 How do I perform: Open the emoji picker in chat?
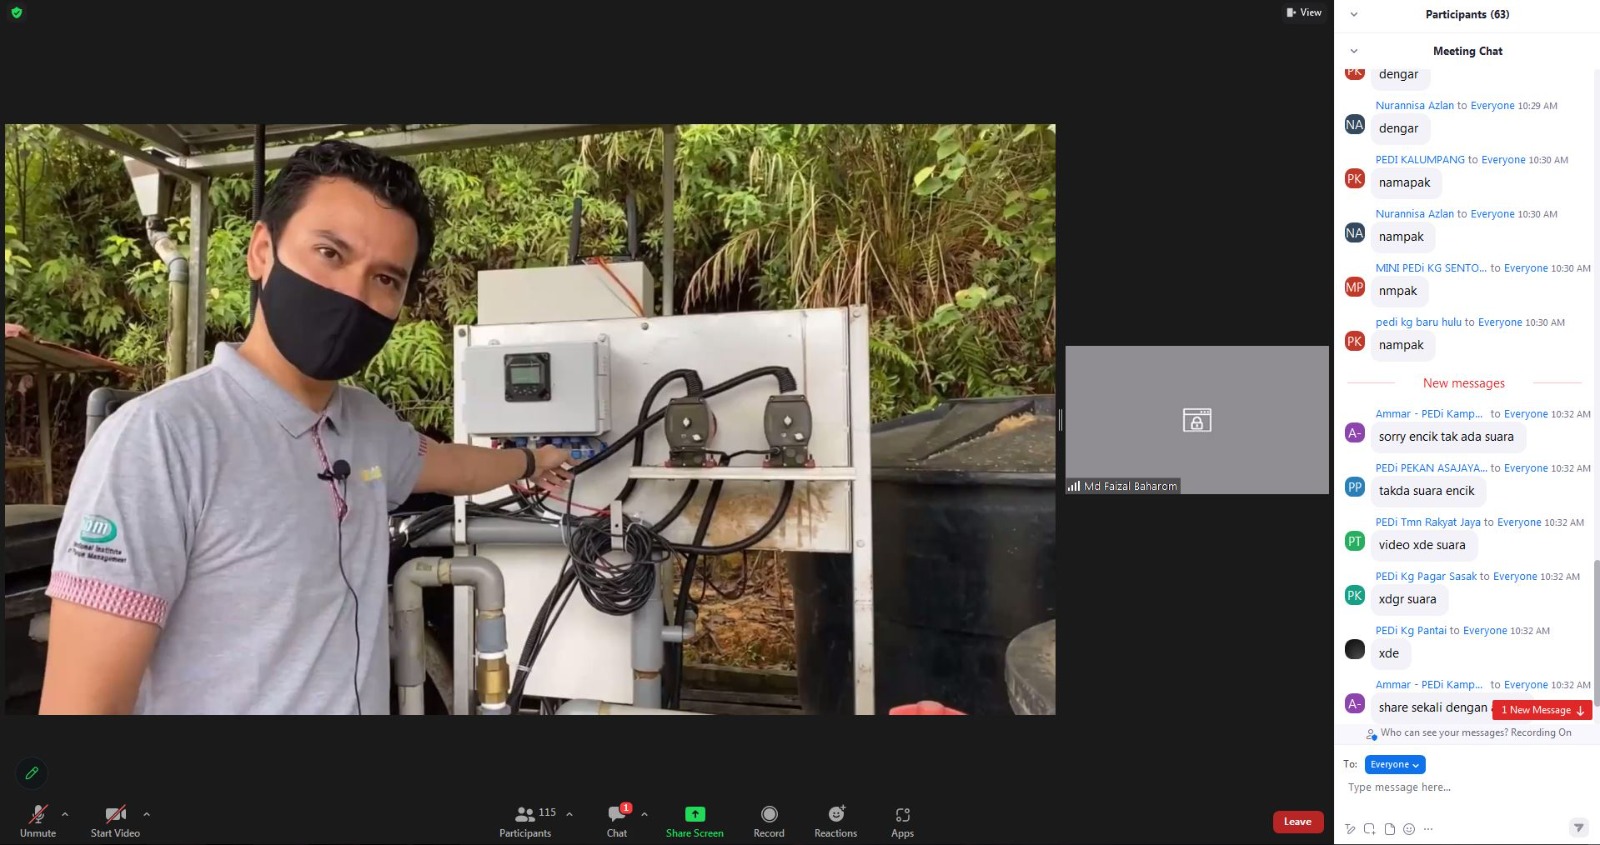pos(1409,829)
